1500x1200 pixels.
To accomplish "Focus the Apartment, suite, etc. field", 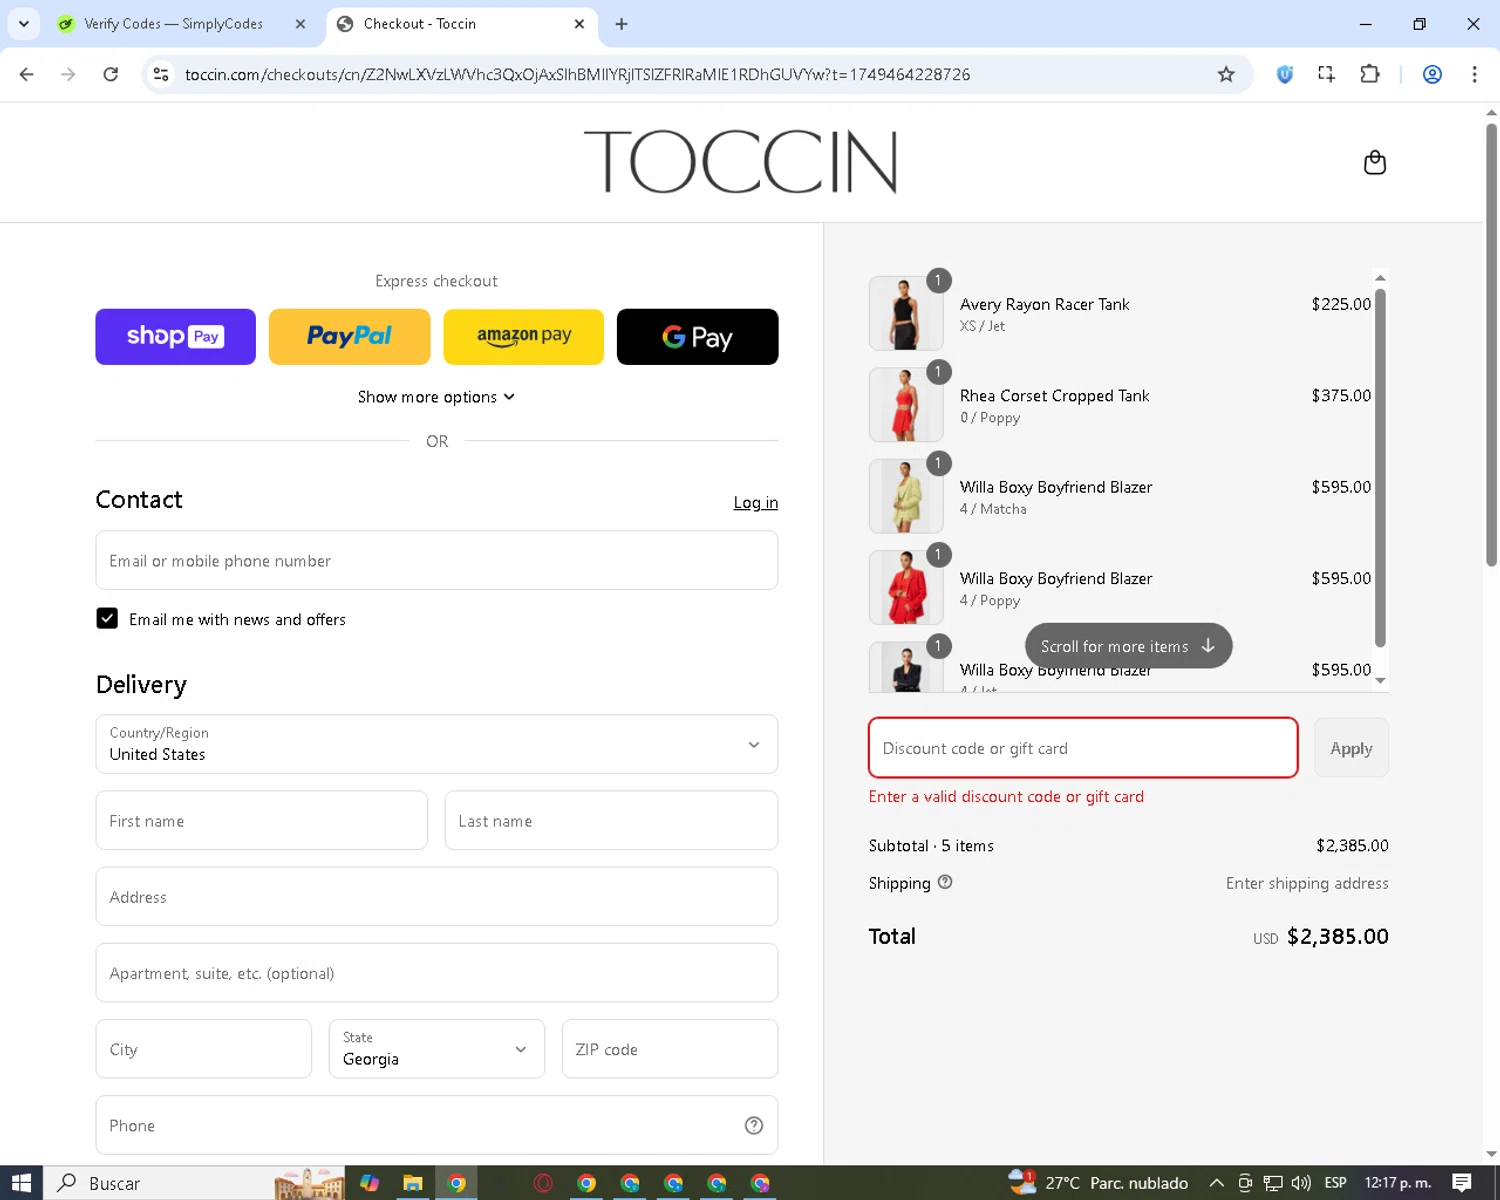I will pyautogui.click(x=436, y=973).
